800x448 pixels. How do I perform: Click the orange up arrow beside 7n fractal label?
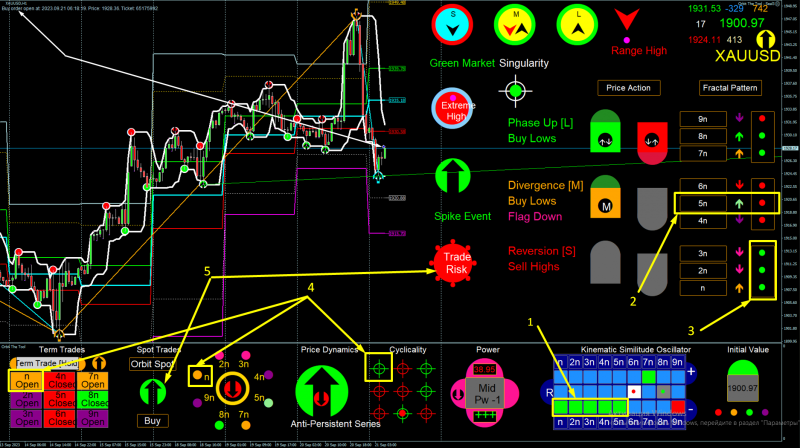click(x=739, y=153)
